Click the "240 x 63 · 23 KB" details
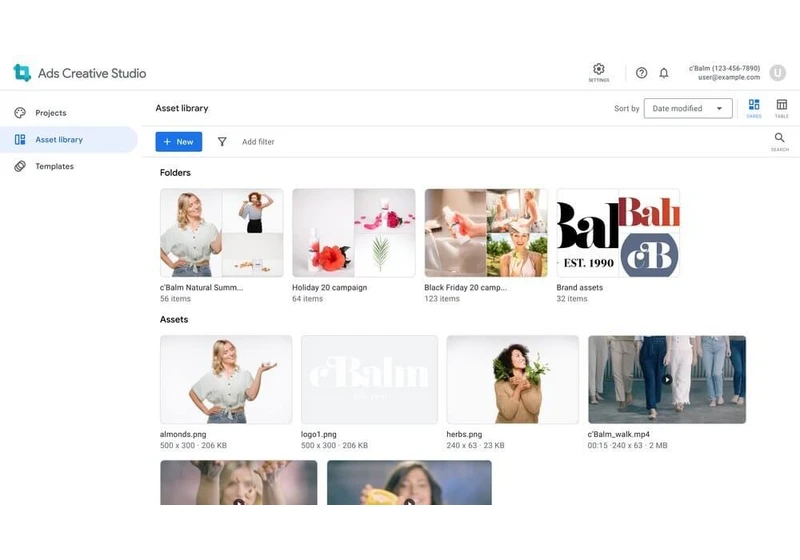 click(475, 445)
